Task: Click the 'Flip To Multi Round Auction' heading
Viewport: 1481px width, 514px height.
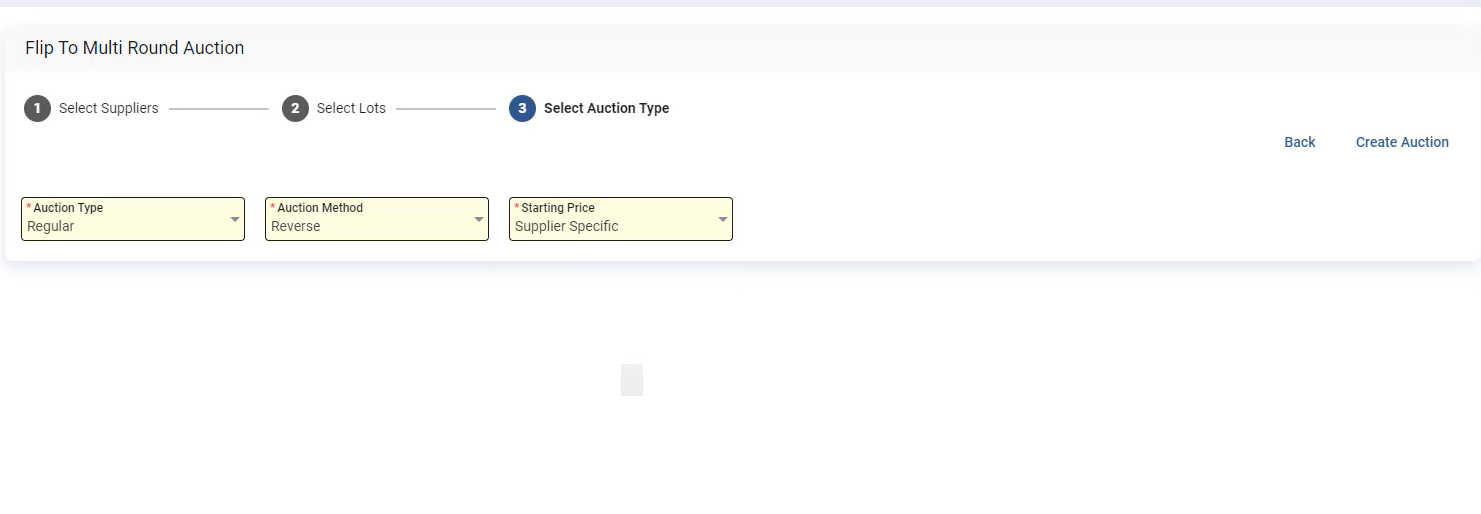Action: [135, 48]
